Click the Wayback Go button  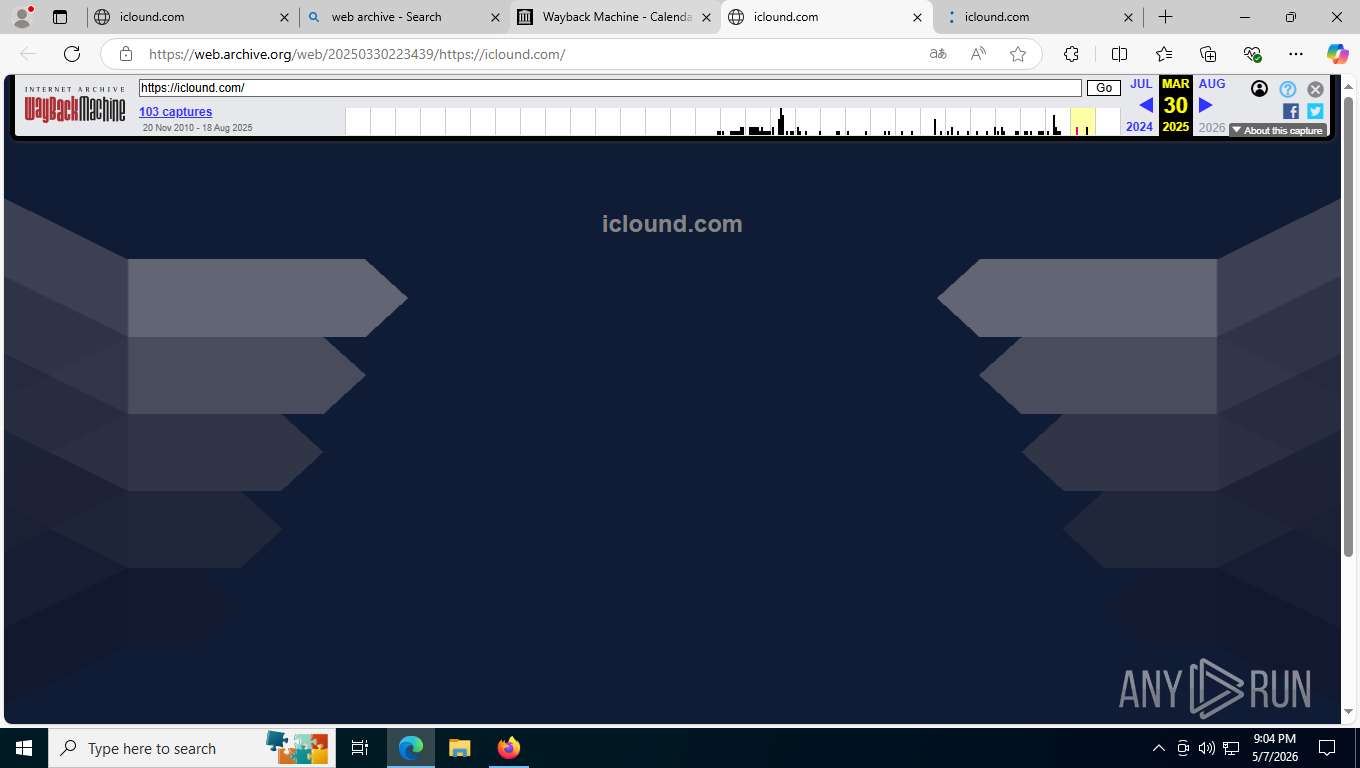click(1104, 88)
